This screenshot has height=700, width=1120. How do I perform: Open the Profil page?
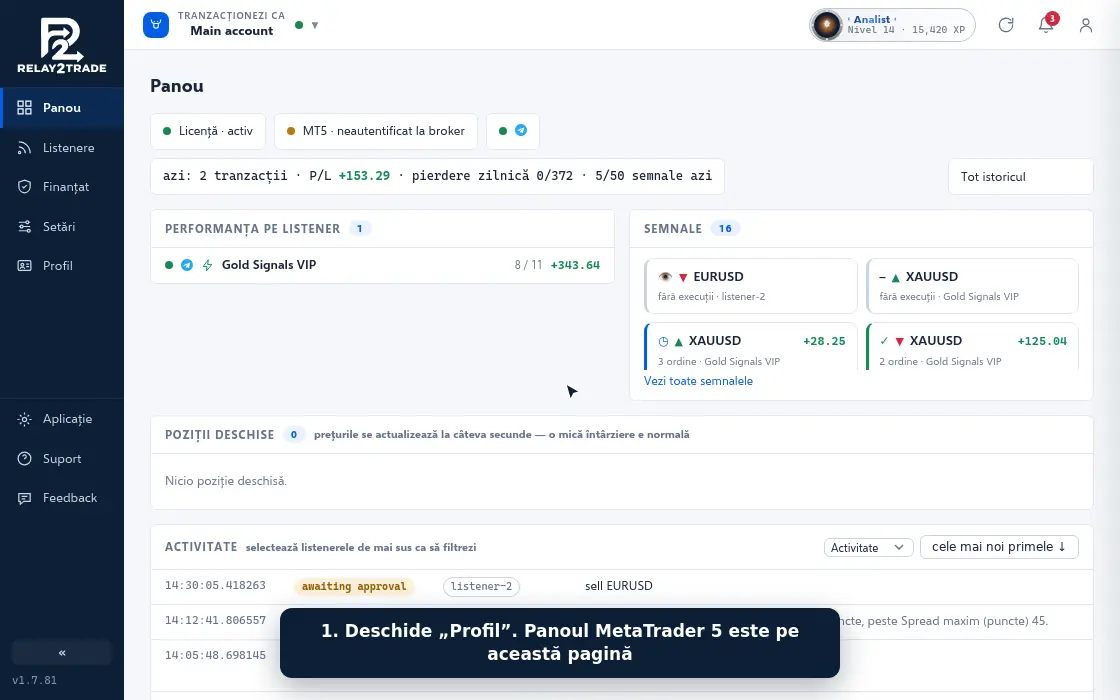coord(61,266)
